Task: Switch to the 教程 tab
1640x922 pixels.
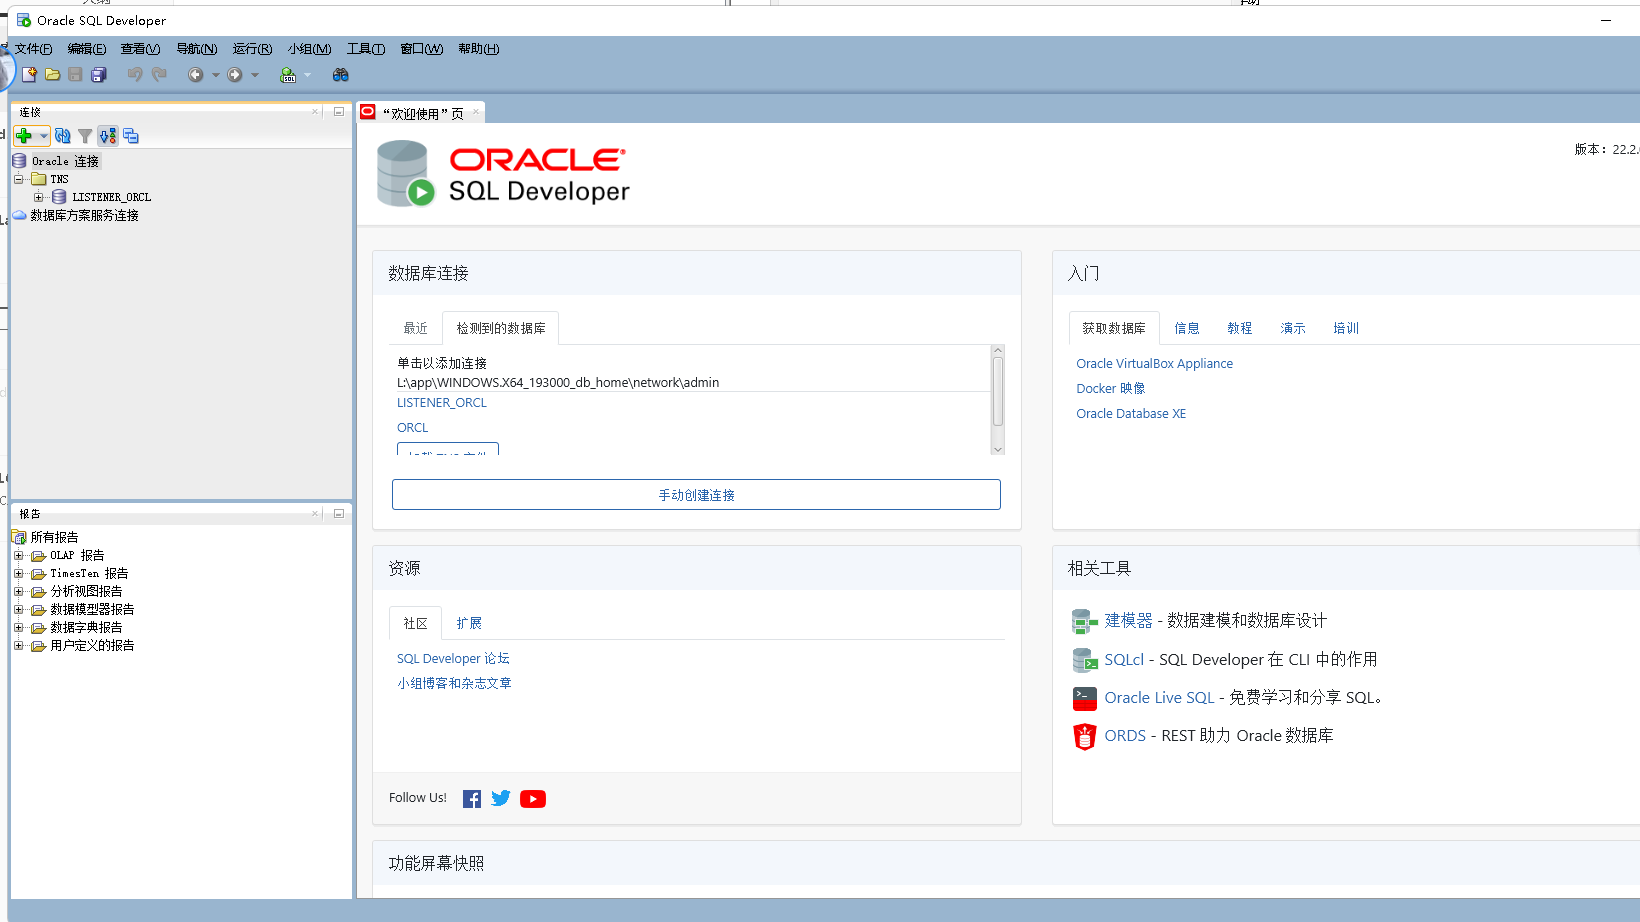Action: (1239, 328)
